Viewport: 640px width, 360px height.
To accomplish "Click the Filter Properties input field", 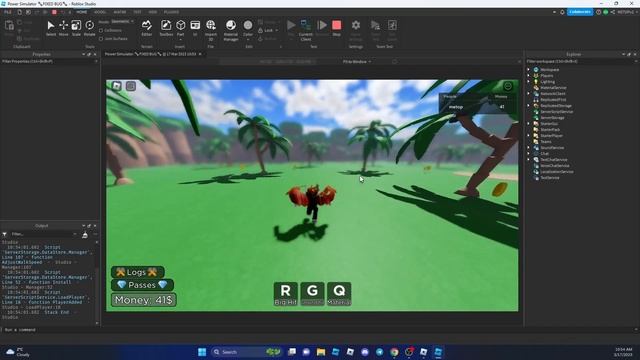I will 48,61.
